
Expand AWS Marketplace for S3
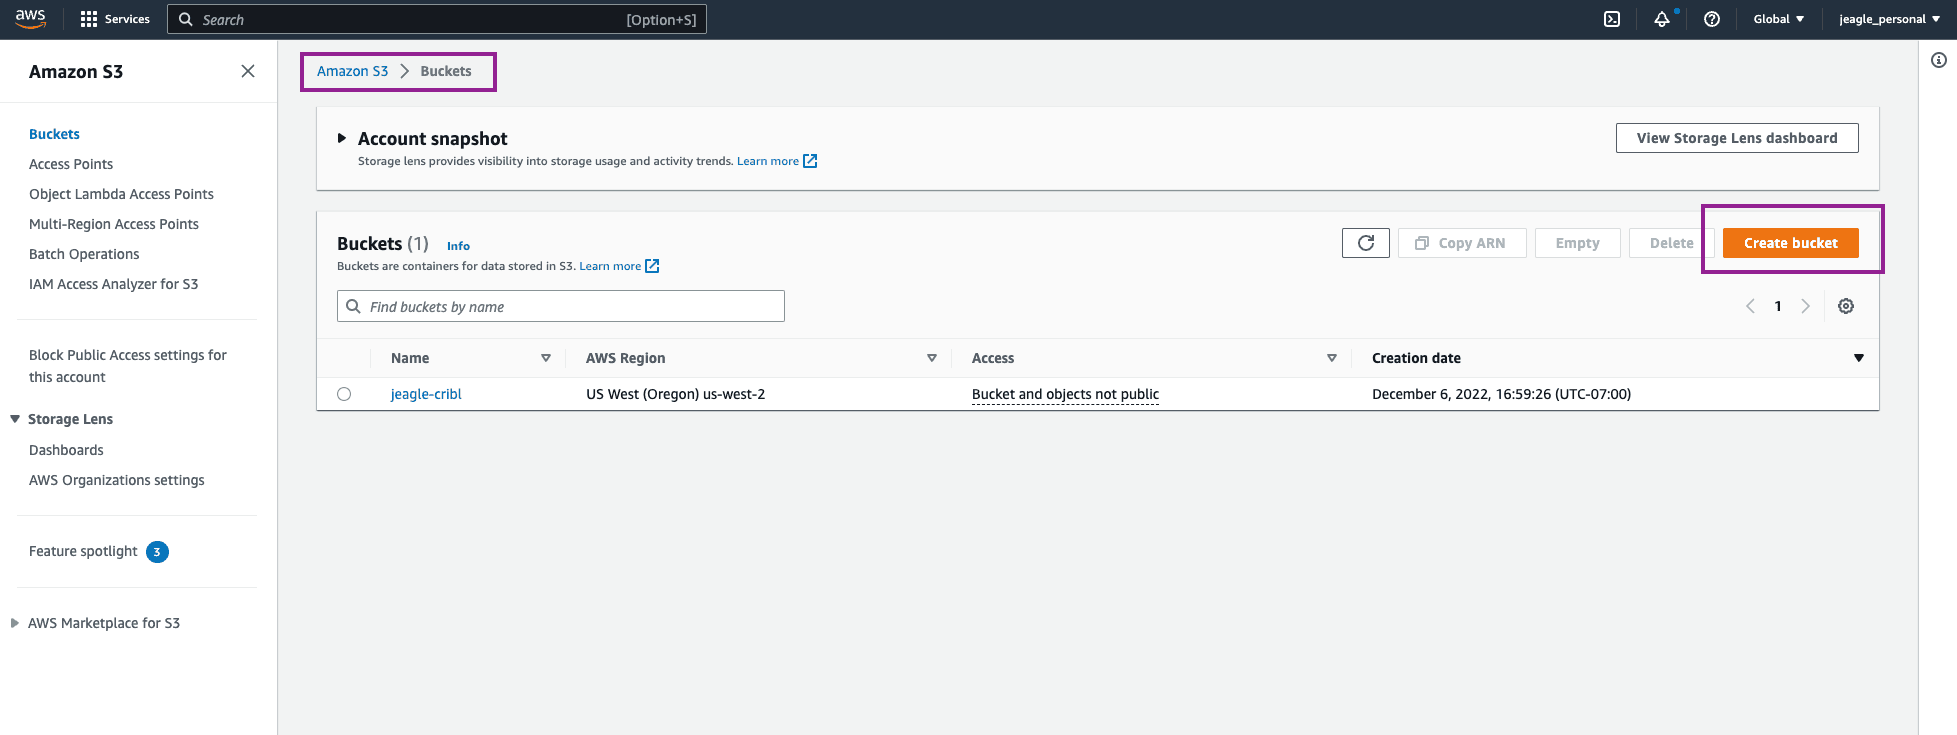(15, 623)
